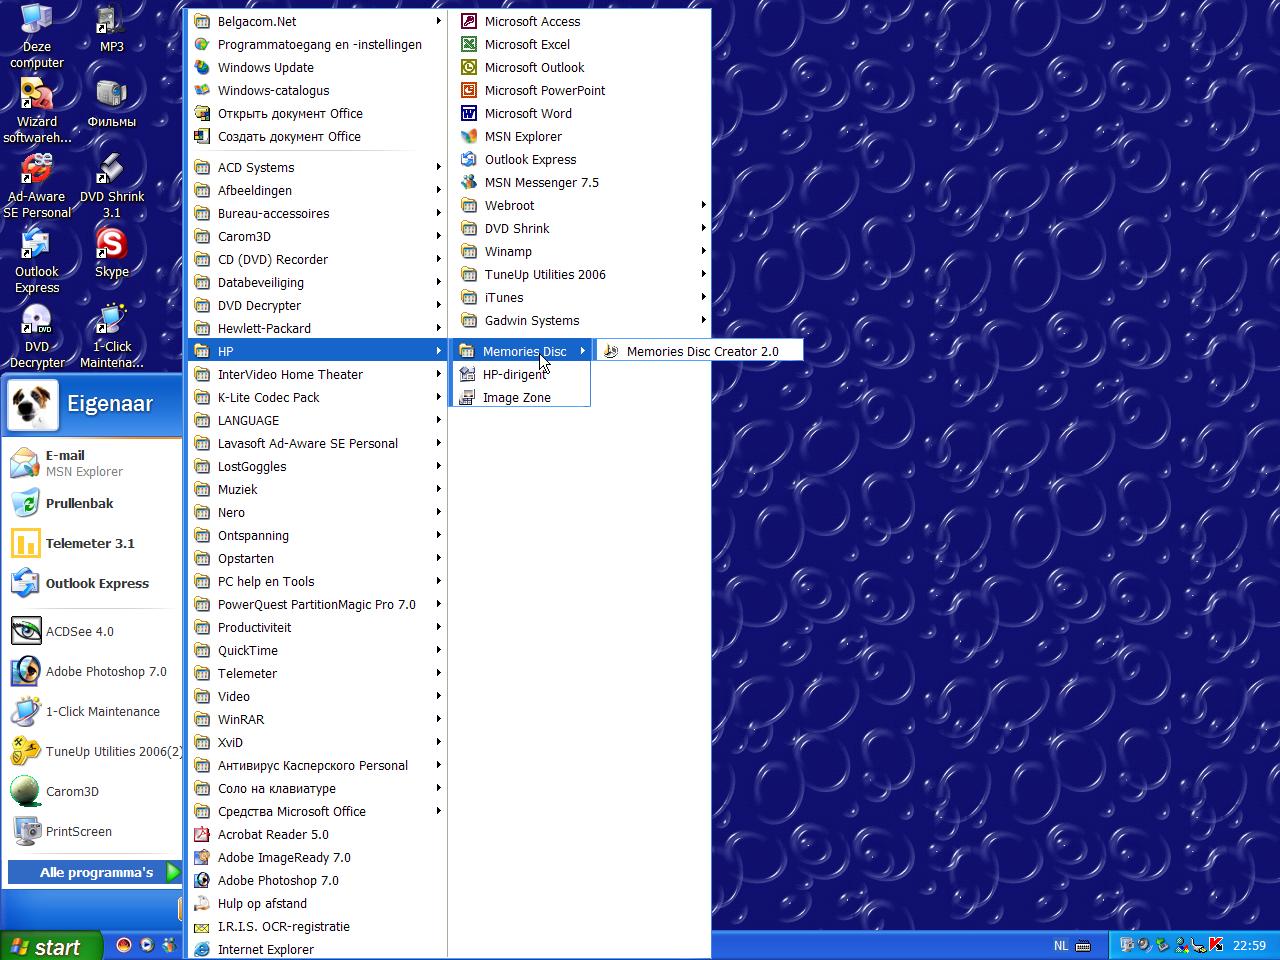
Task: Expand InterVideo Home Theater submenu
Action: (317, 374)
